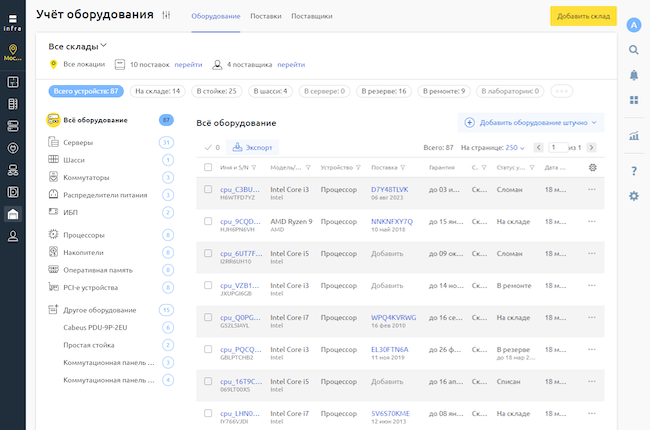Toggle select-all checkbox in table header

[208, 167]
